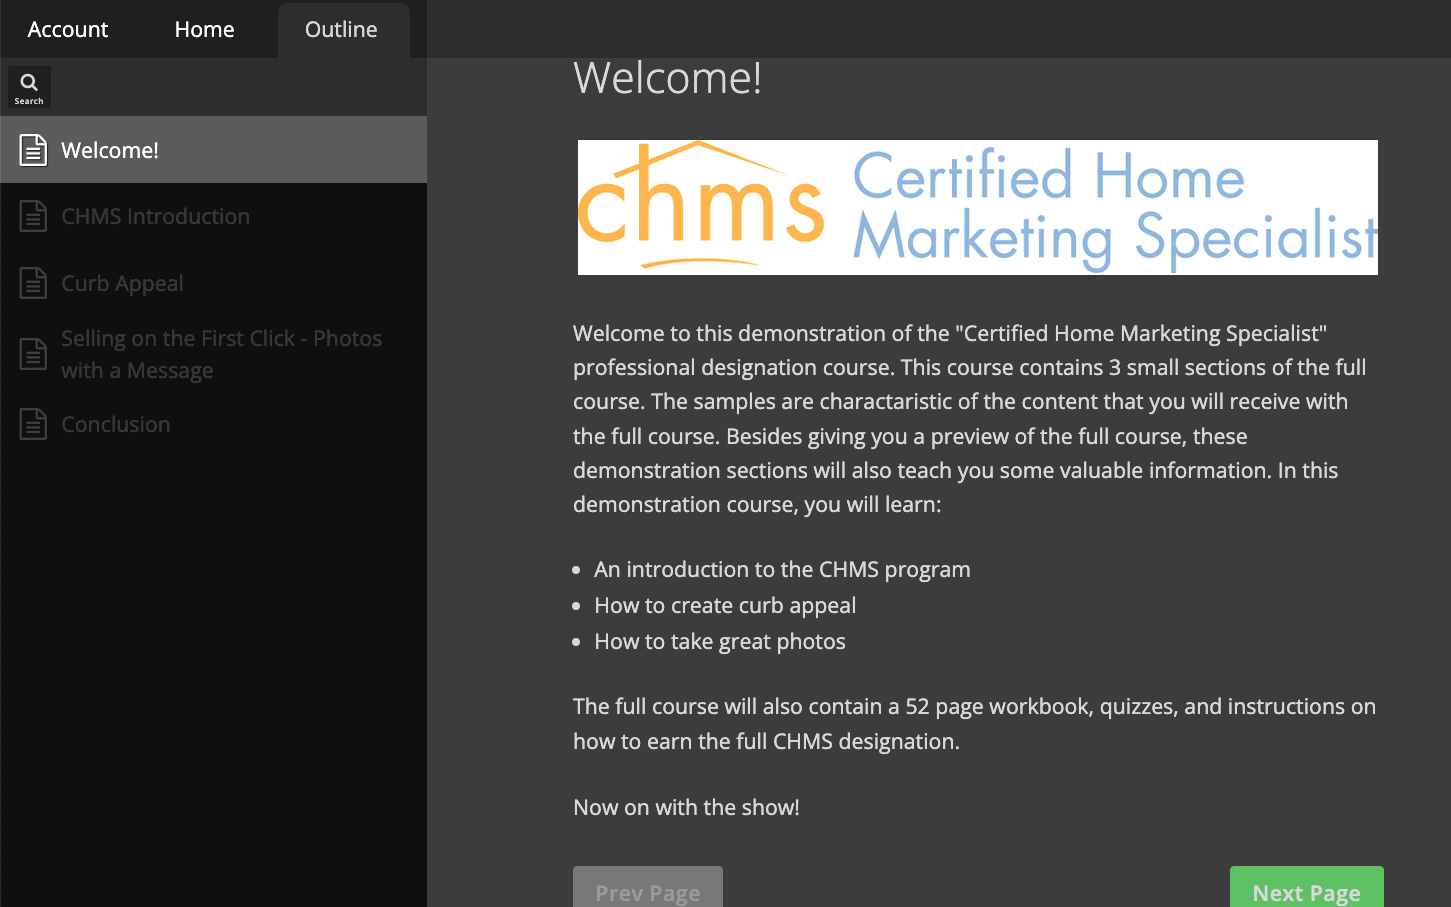Switch to the Account tab

click(x=68, y=30)
